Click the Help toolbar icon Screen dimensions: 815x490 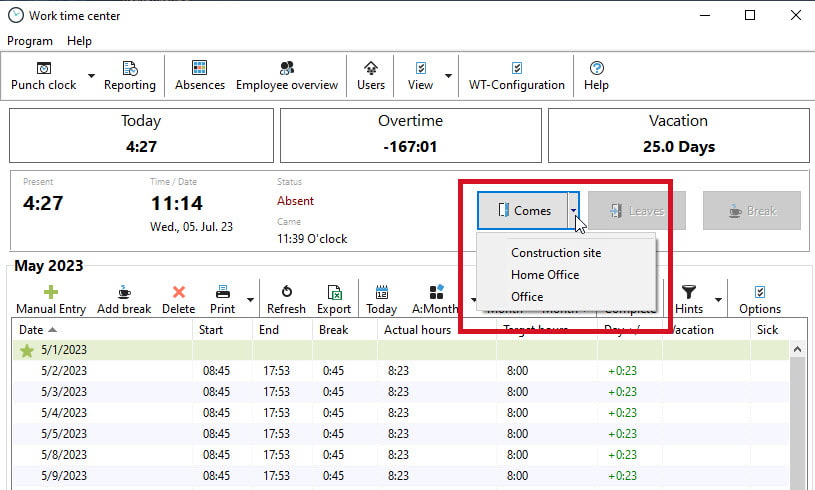click(596, 76)
